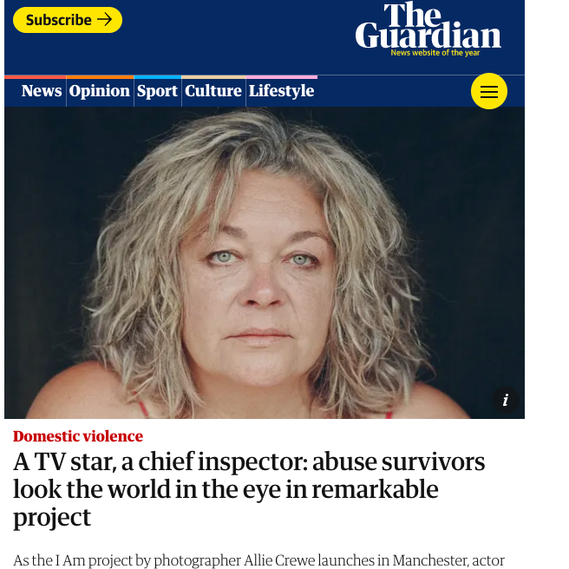Click the arrow icon inside Subscribe
The height and width of the screenshot is (569, 569).
tap(105, 20)
